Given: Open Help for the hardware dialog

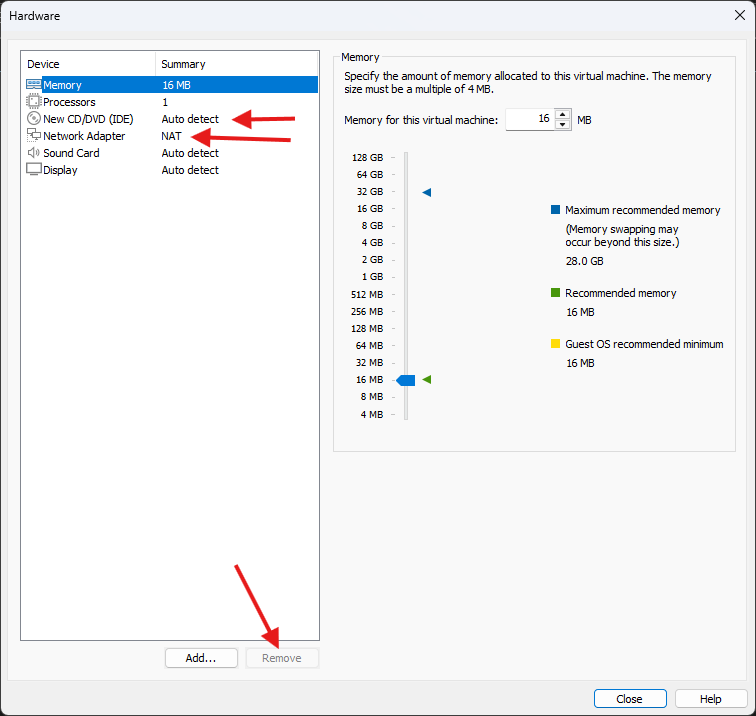Looking at the screenshot, I should pyautogui.click(x=711, y=699).
